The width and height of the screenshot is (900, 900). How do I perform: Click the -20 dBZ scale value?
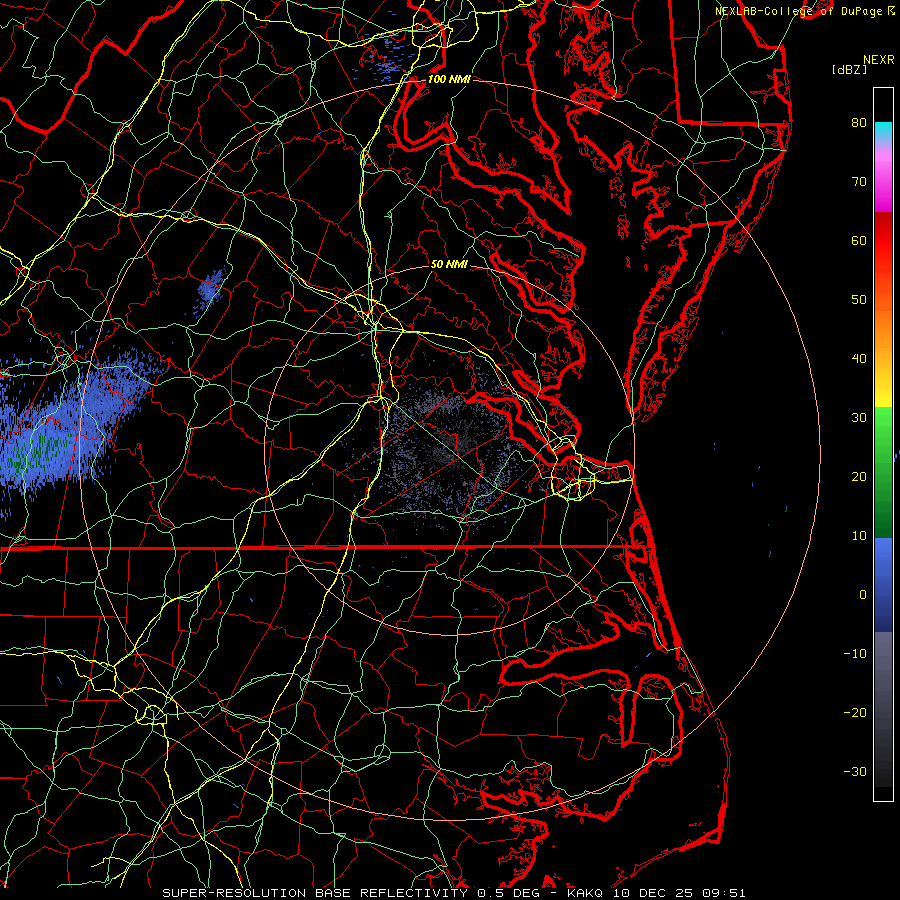855,712
